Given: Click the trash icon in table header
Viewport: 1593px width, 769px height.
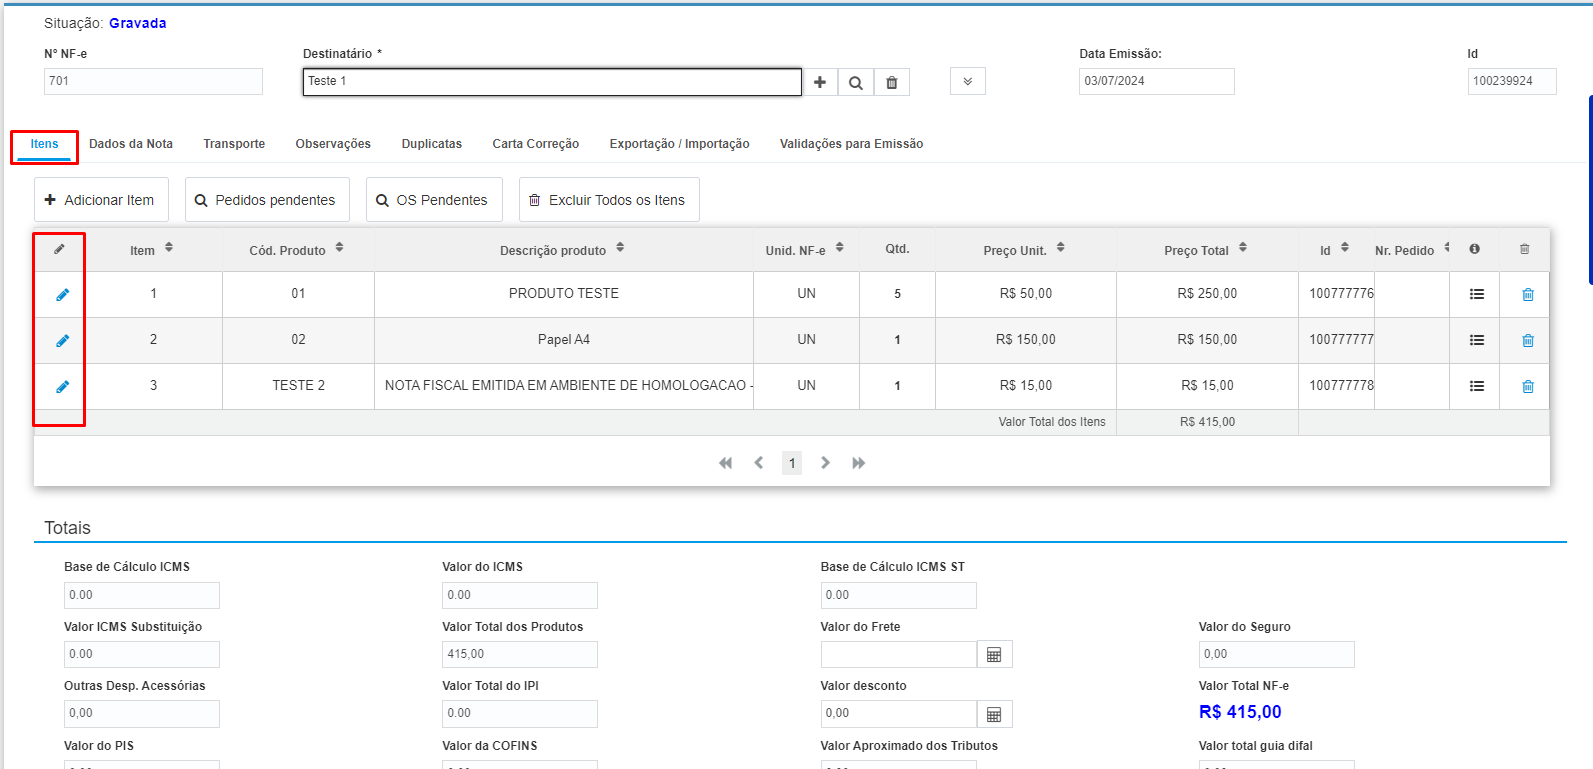Looking at the screenshot, I should point(1525,249).
